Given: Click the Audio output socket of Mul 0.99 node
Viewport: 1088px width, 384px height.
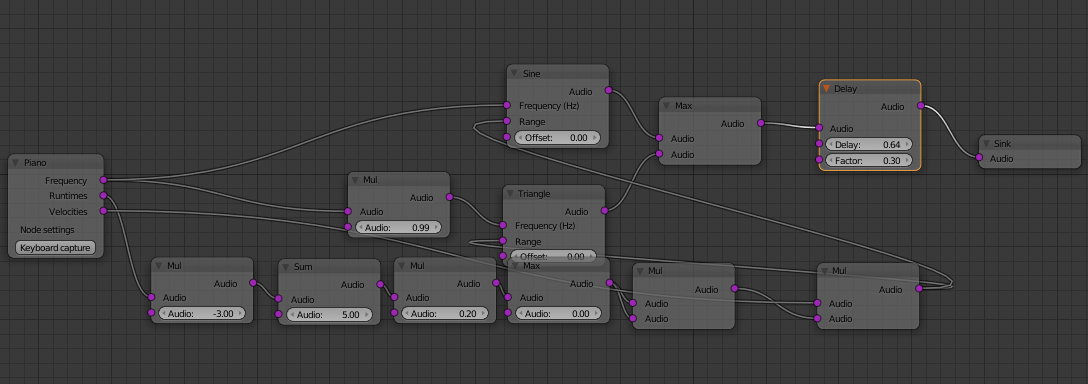Looking at the screenshot, I should pyautogui.click(x=449, y=198).
